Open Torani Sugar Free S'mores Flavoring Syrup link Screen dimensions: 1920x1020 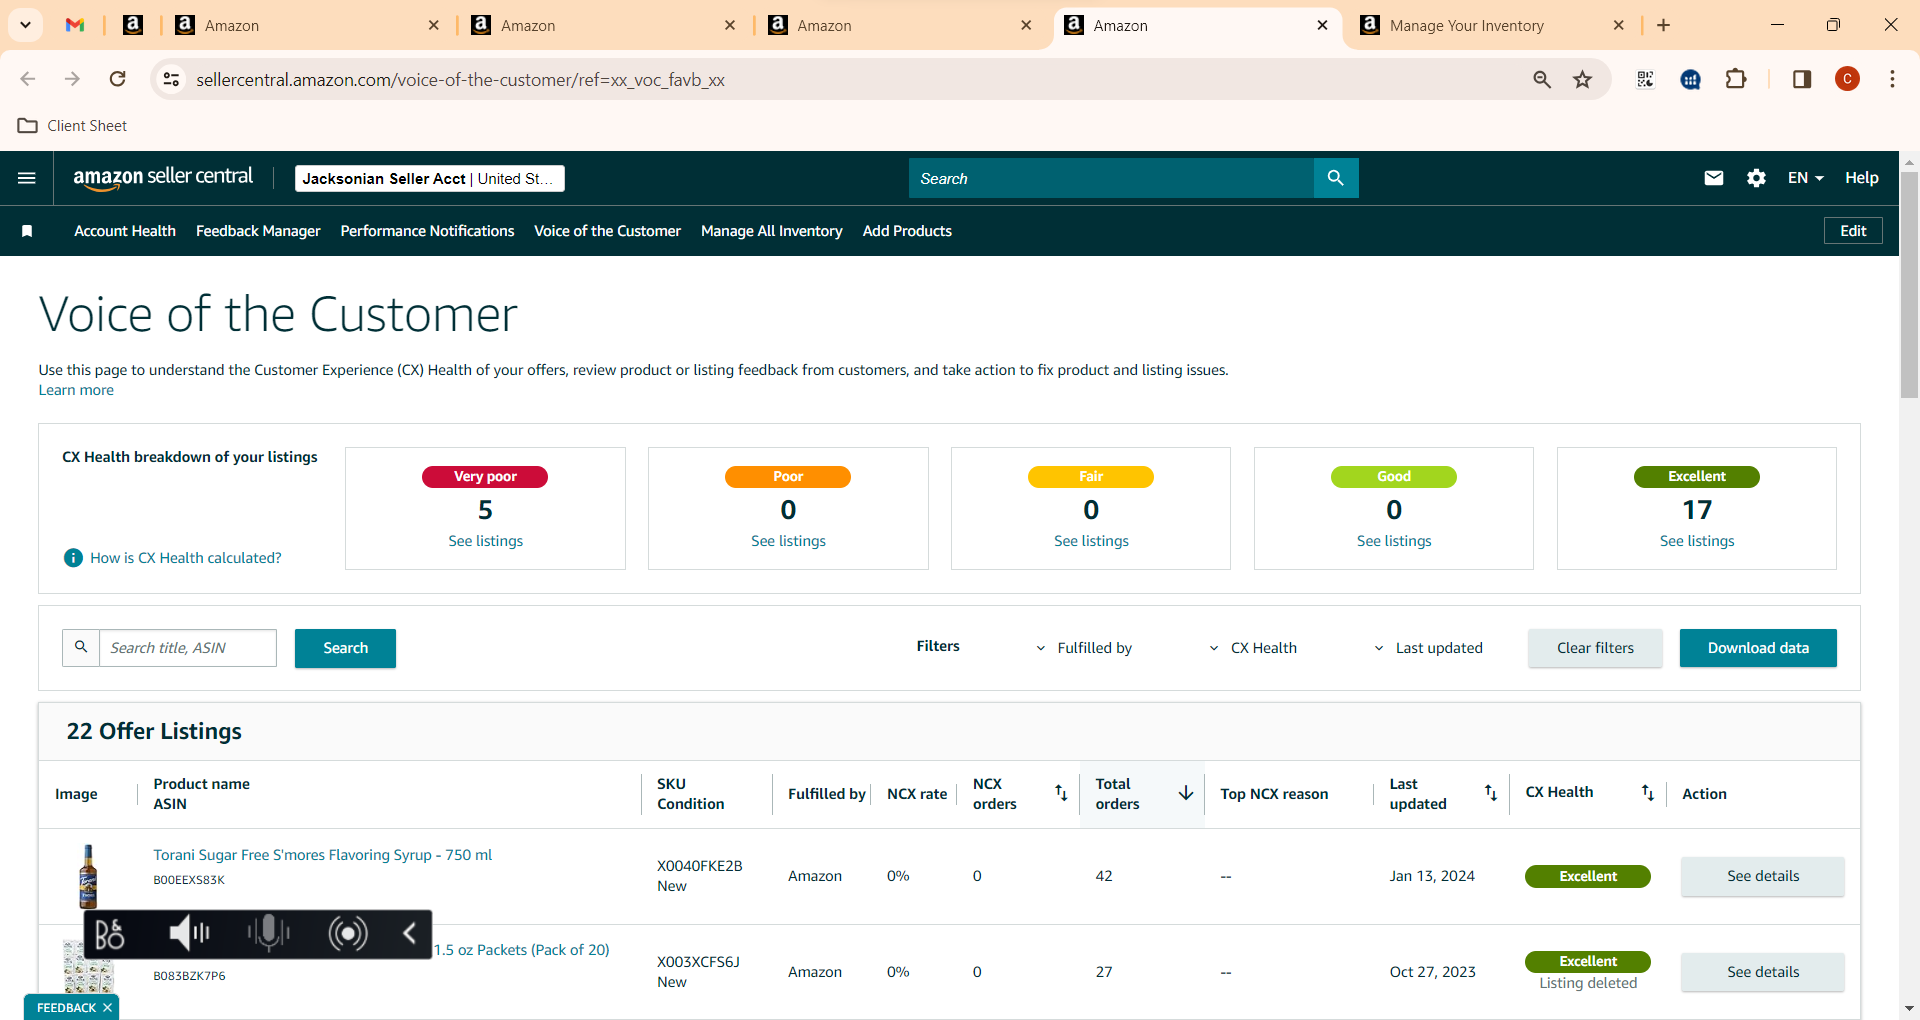(x=322, y=855)
